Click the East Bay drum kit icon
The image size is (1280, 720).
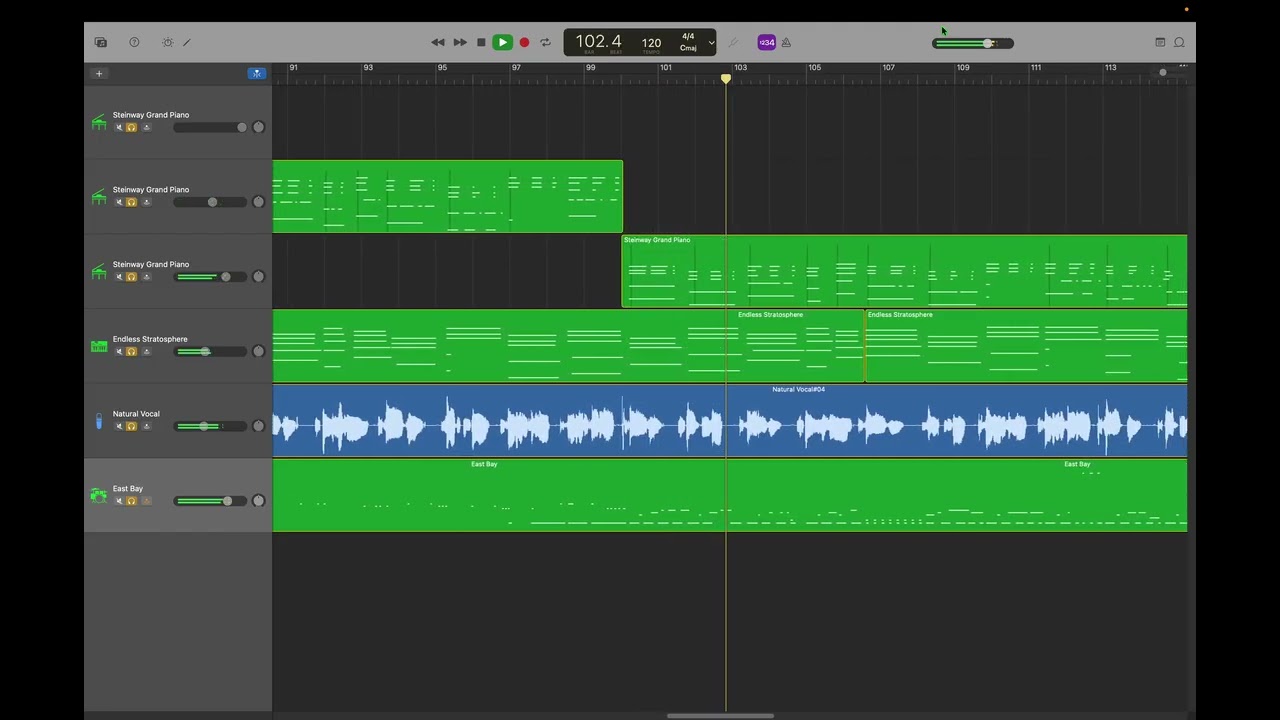tap(98, 495)
